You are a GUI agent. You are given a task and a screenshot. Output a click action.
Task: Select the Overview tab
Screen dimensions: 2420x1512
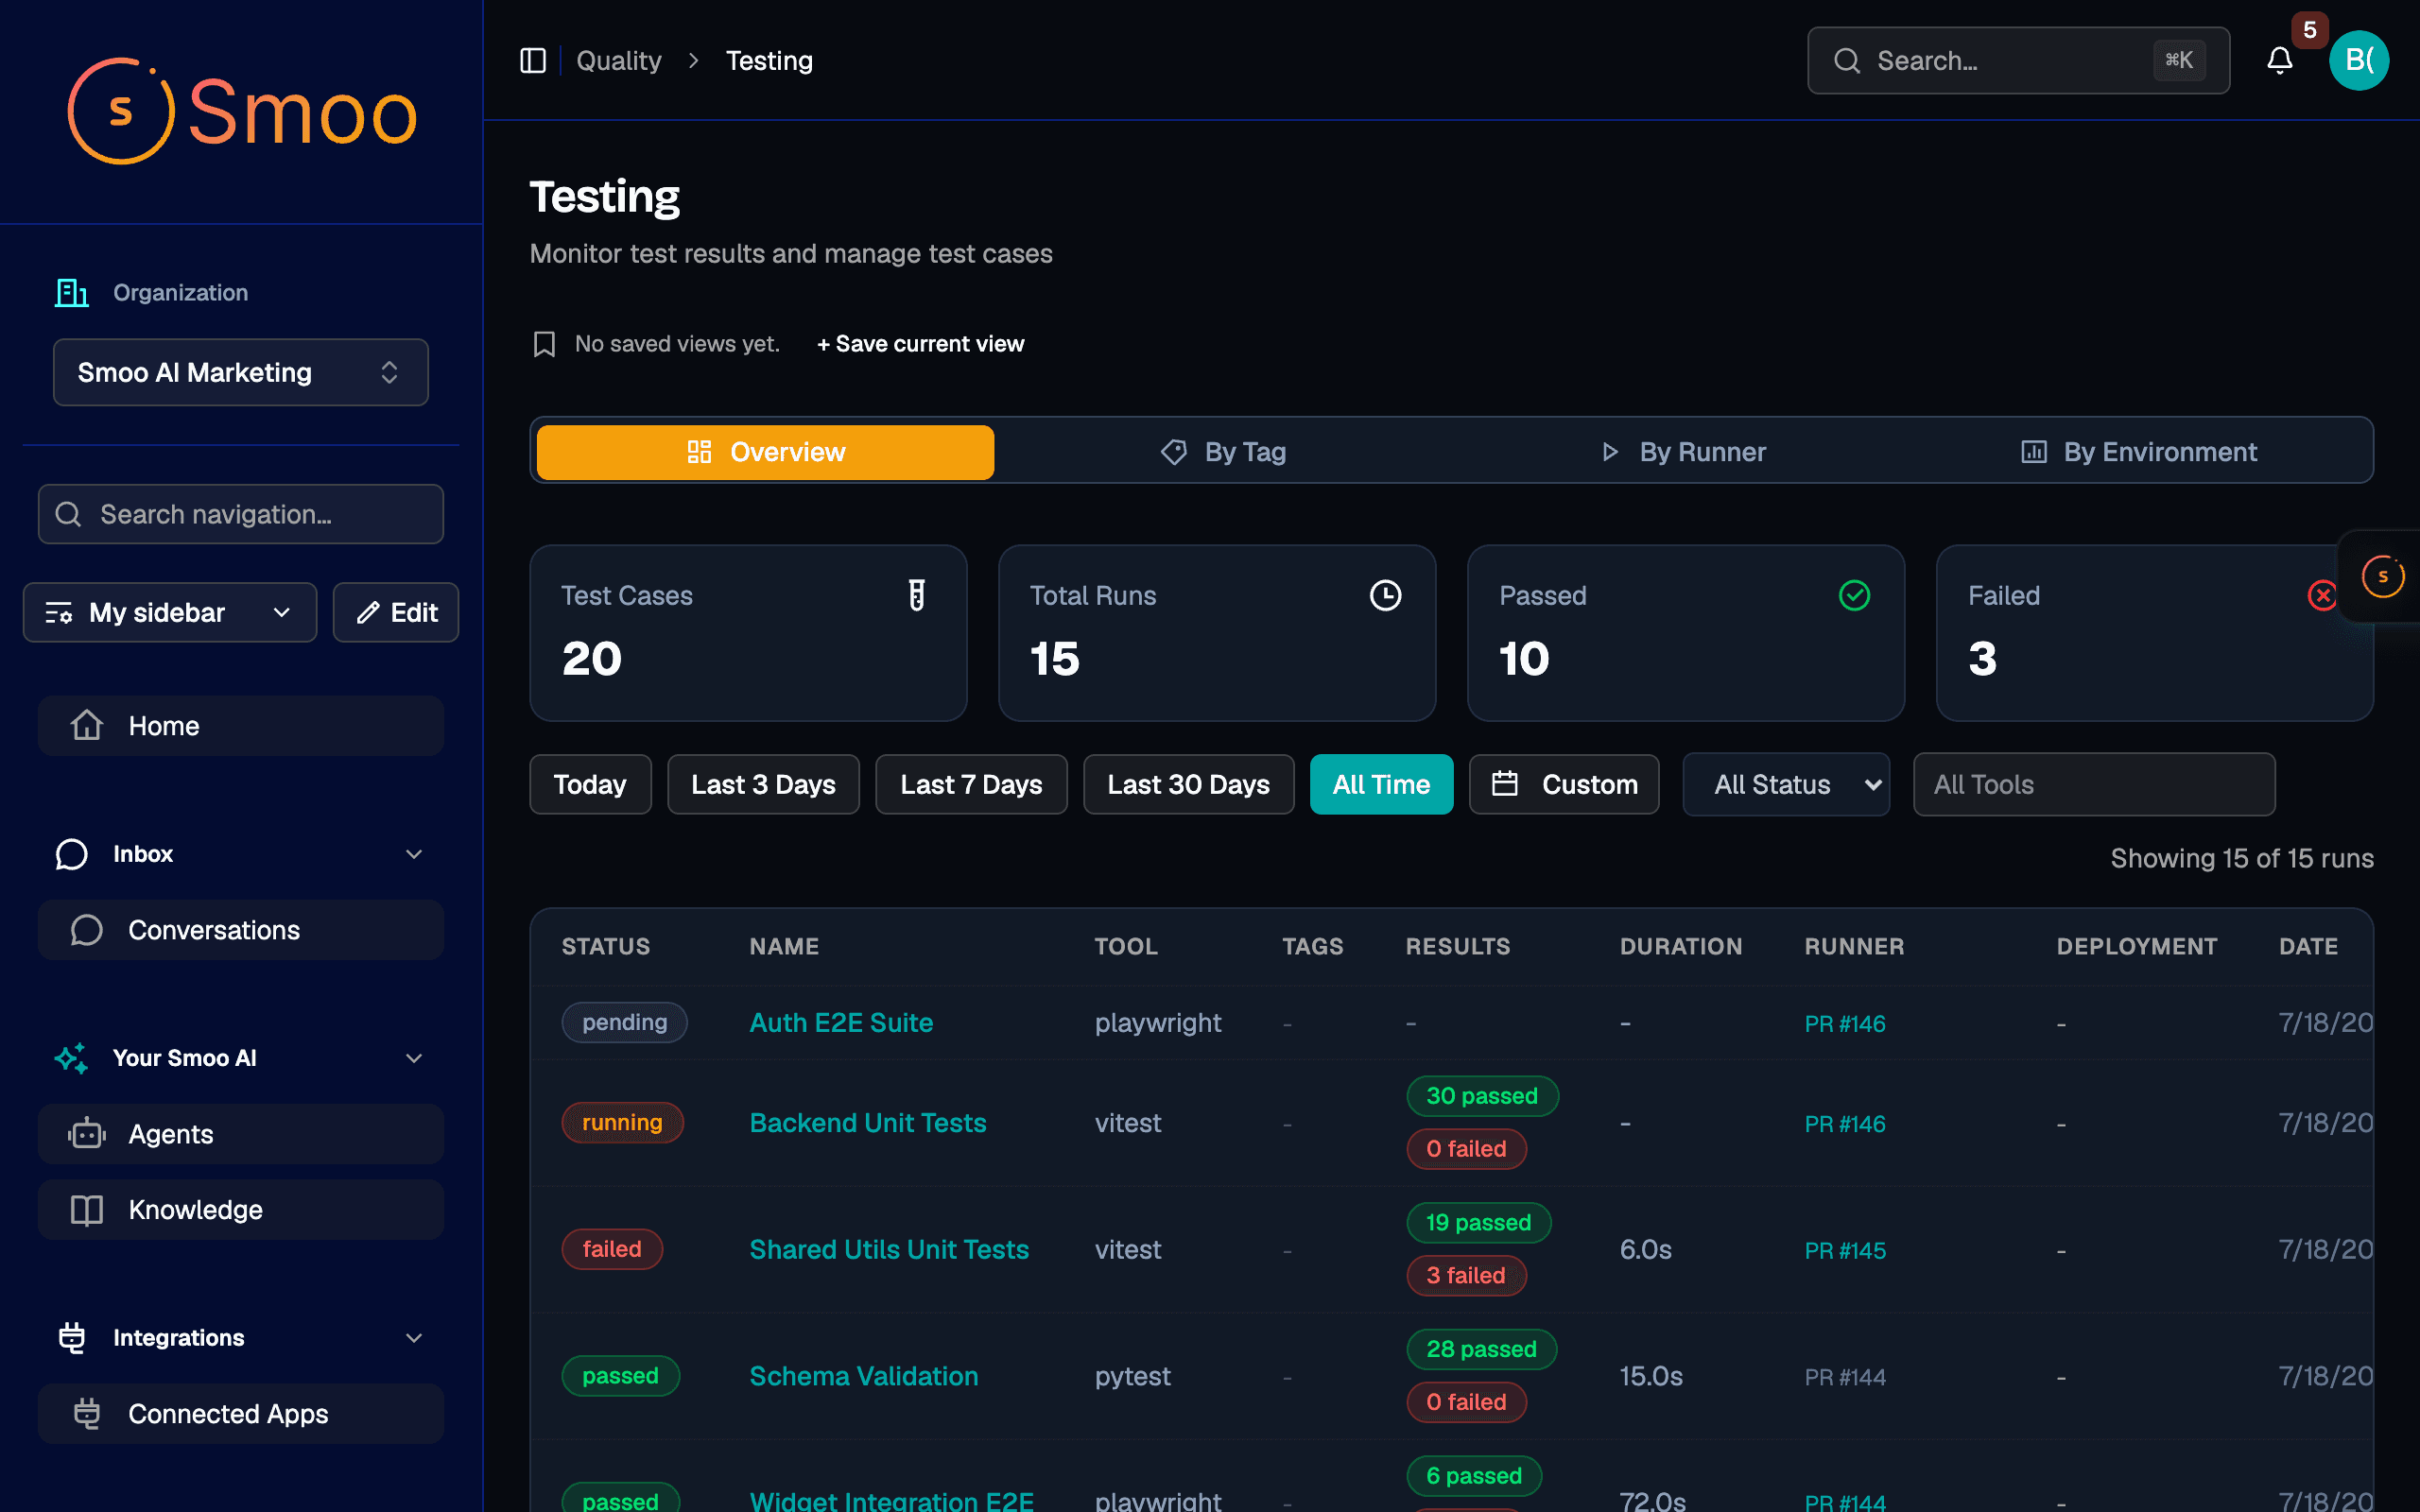pyautogui.click(x=765, y=452)
